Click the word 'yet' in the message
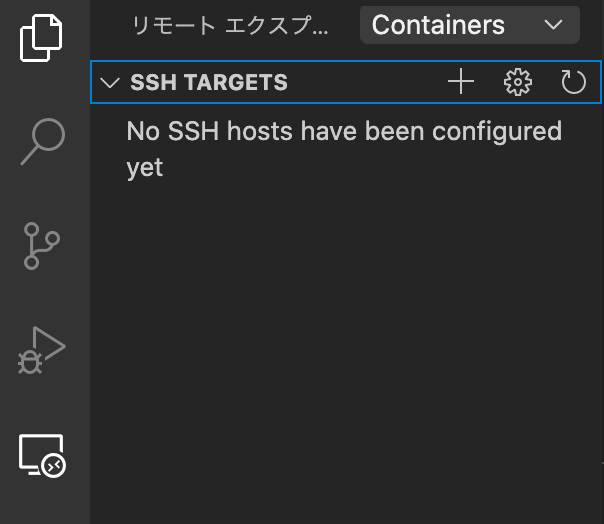604x524 pixels. [x=145, y=167]
